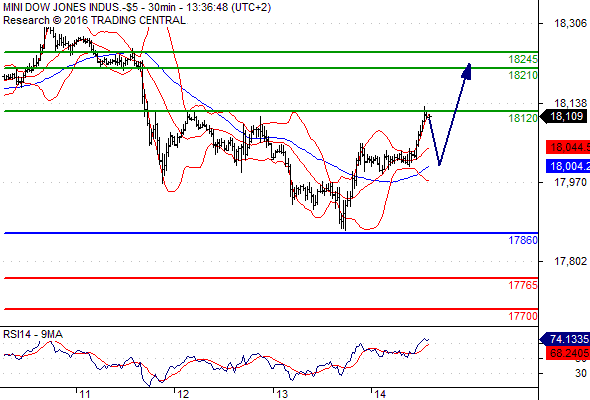Screen dimensions: 590x400
Task: Select the red 17765 support label
Action: click(x=523, y=285)
